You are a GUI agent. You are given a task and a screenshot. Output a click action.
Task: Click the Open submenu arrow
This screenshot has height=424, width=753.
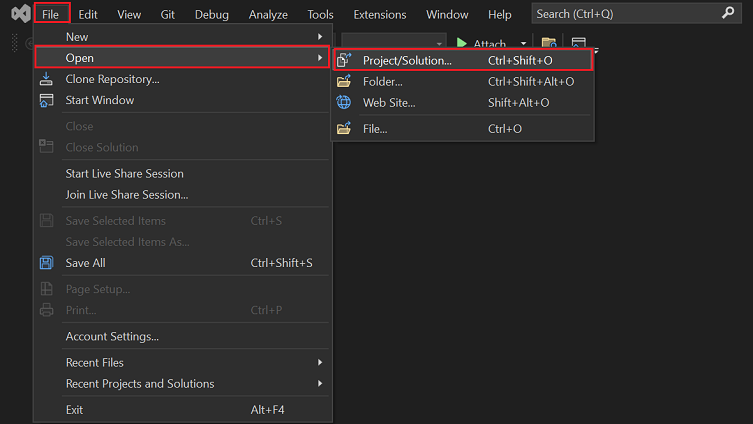(320, 58)
